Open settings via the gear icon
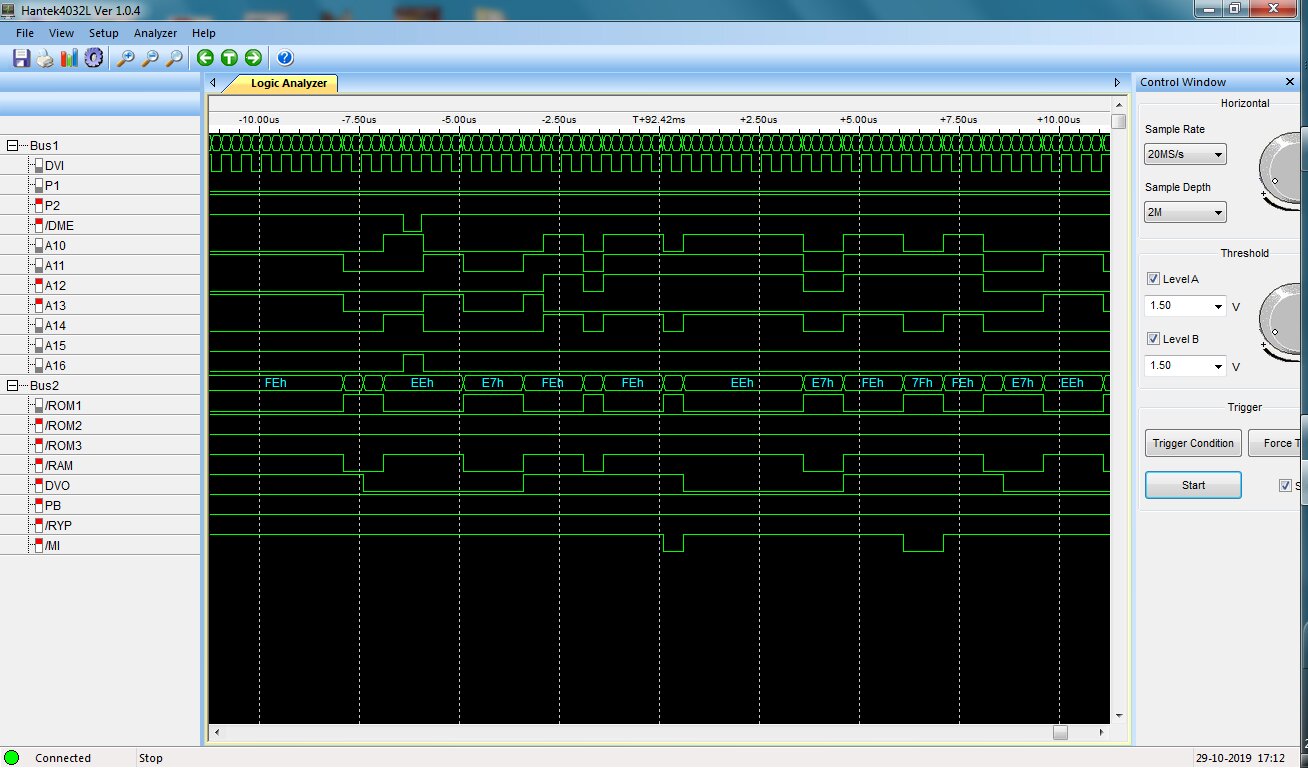1308x768 pixels. (x=93, y=58)
